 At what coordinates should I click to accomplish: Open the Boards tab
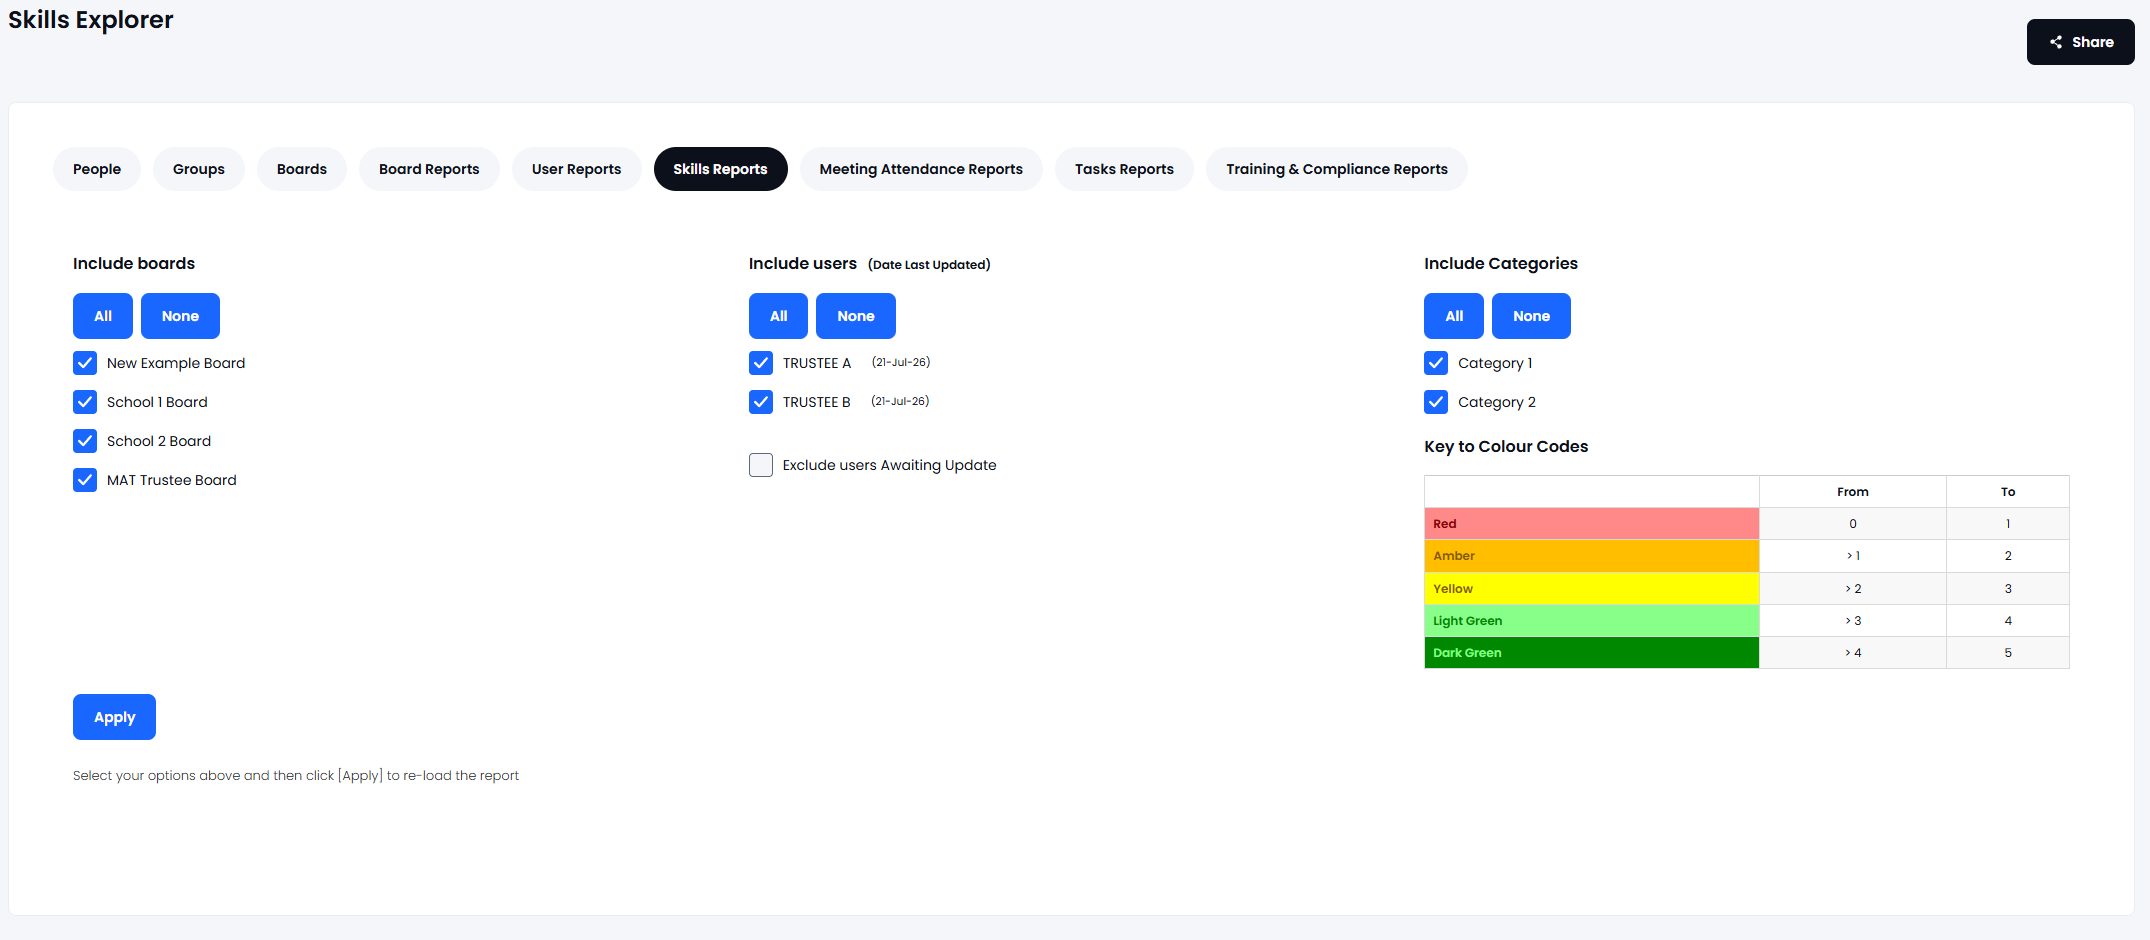coord(302,169)
